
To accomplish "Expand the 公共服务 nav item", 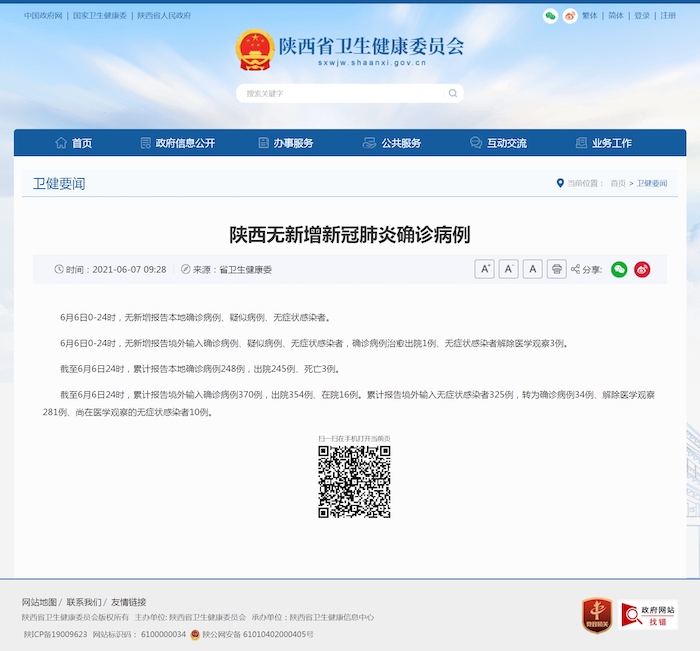I will coord(392,143).
